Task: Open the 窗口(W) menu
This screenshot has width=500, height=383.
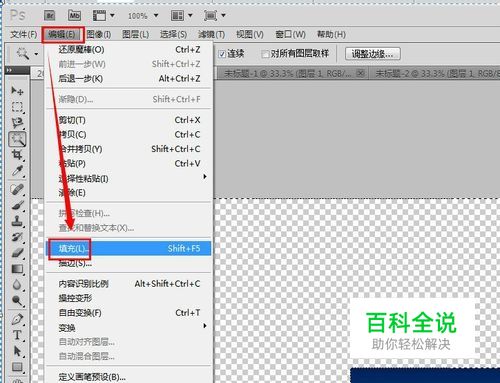Action: pos(290,34)
